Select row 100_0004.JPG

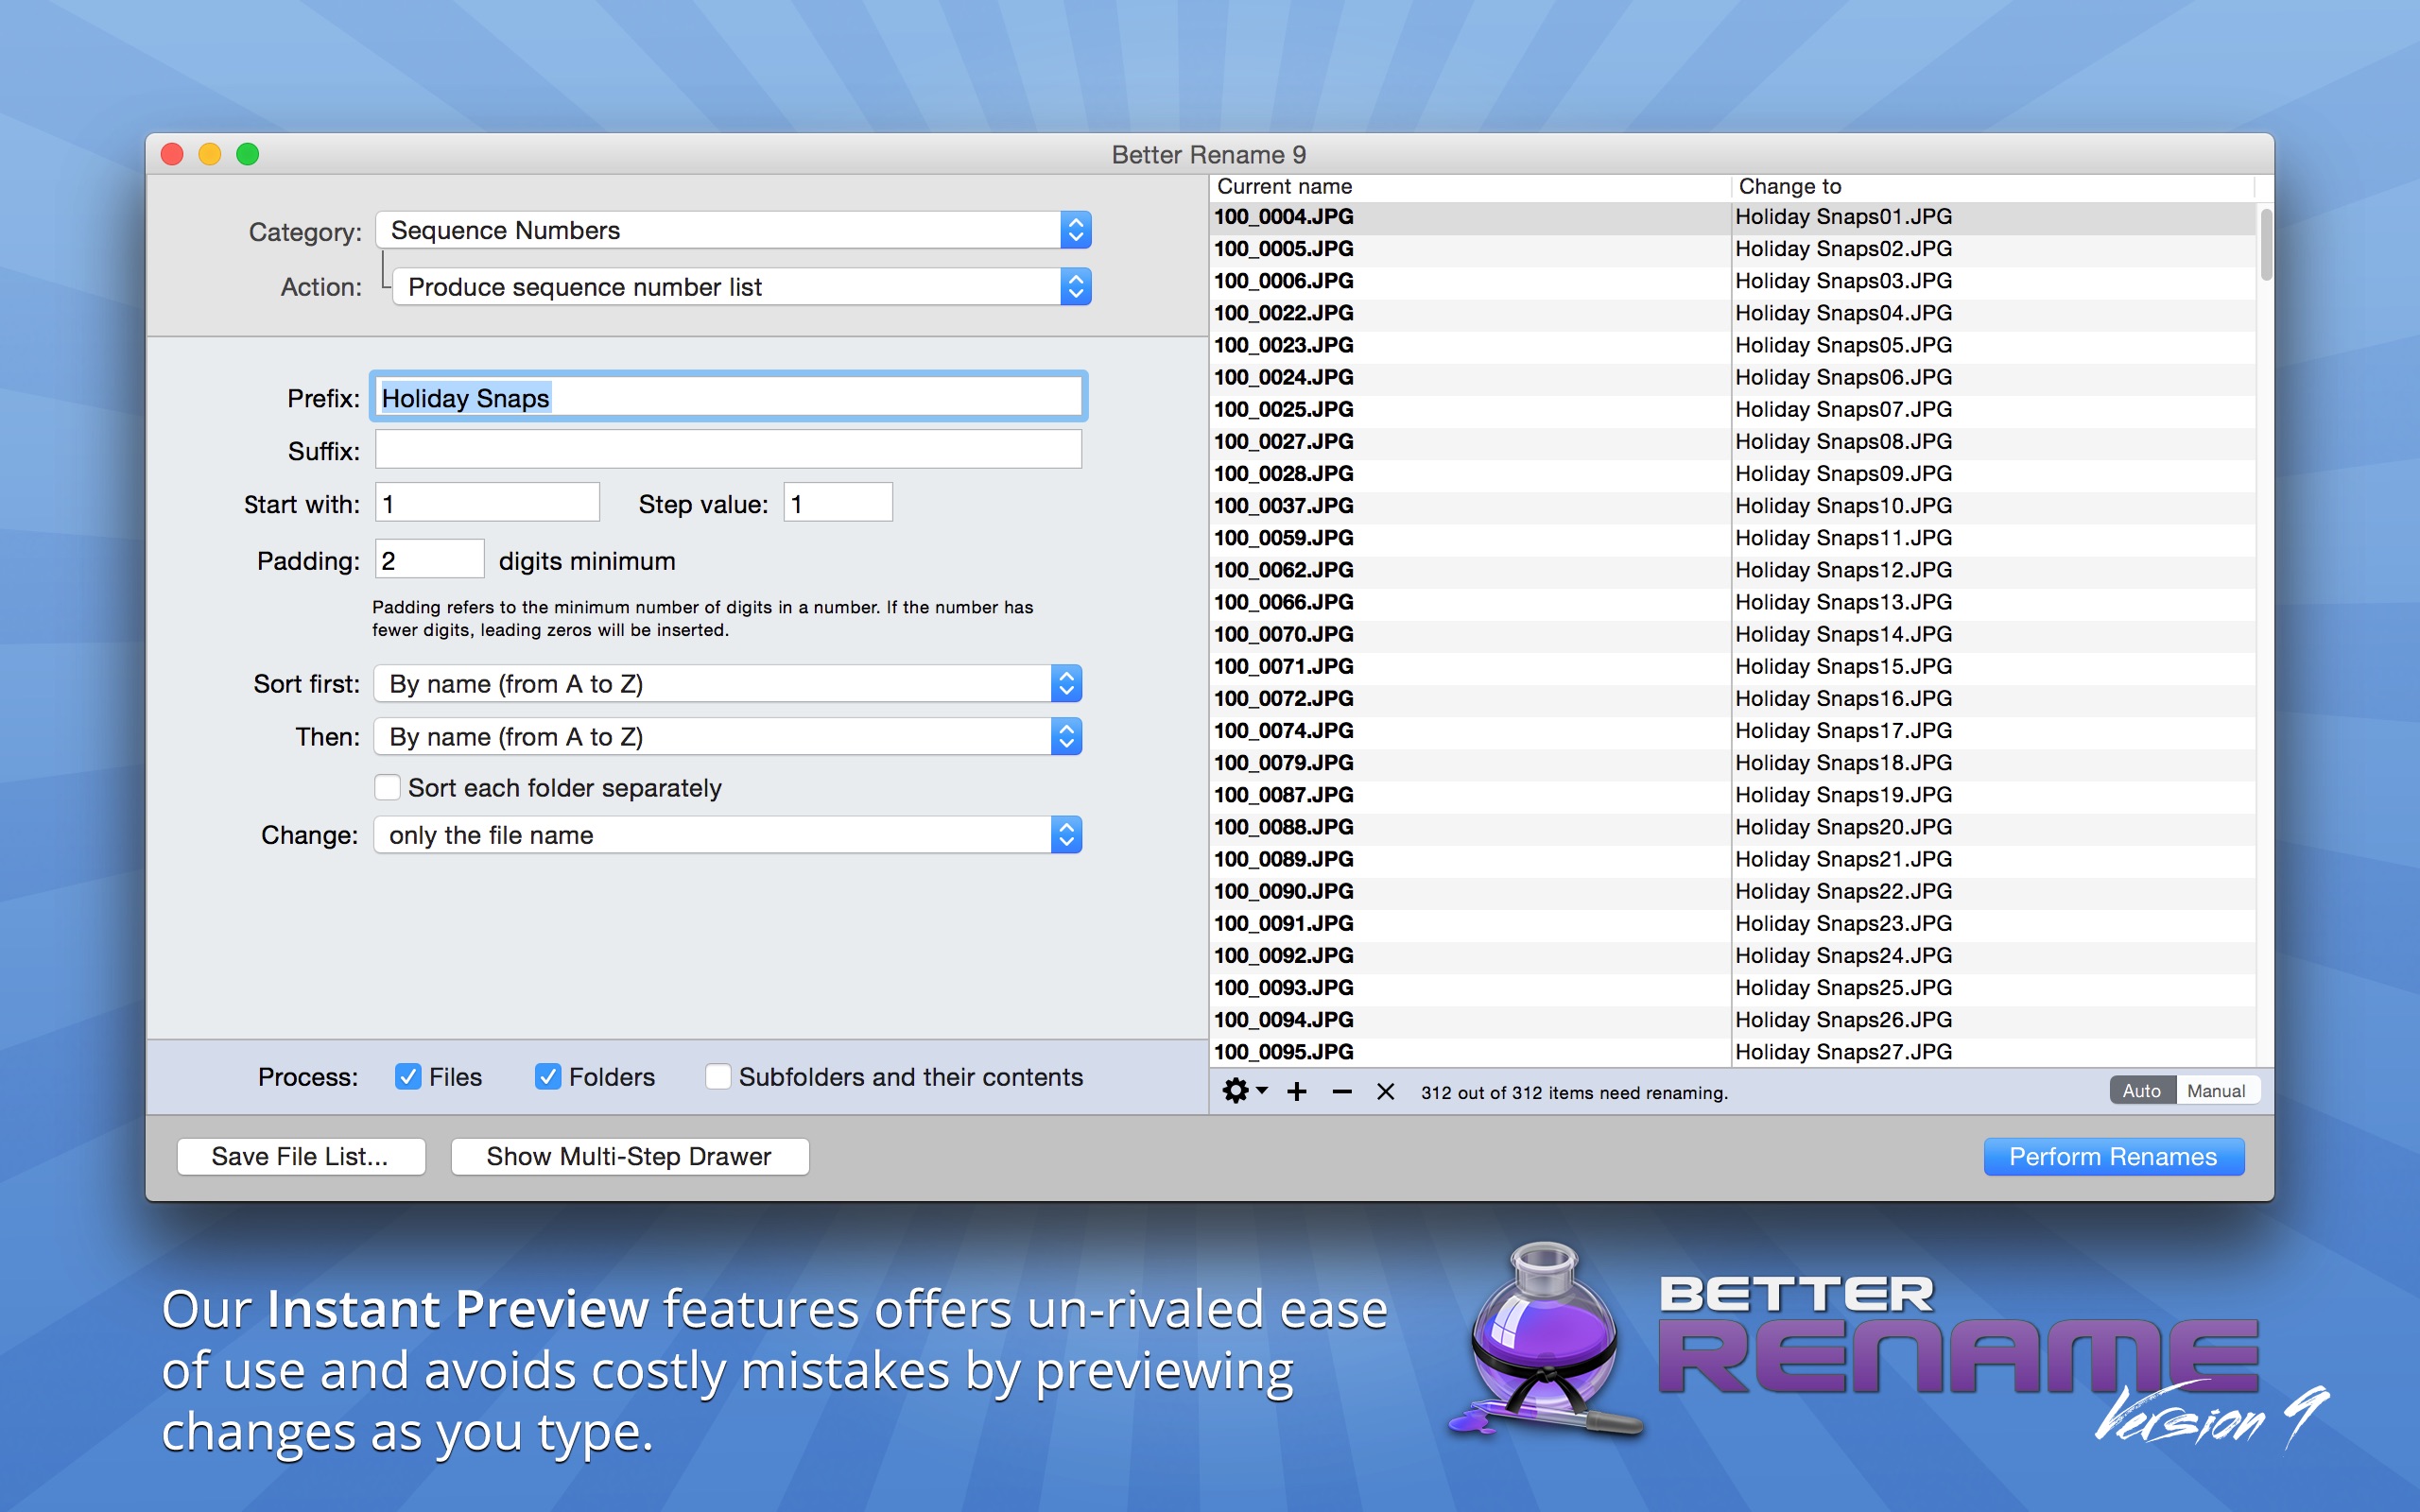[x=1733, y=217]
